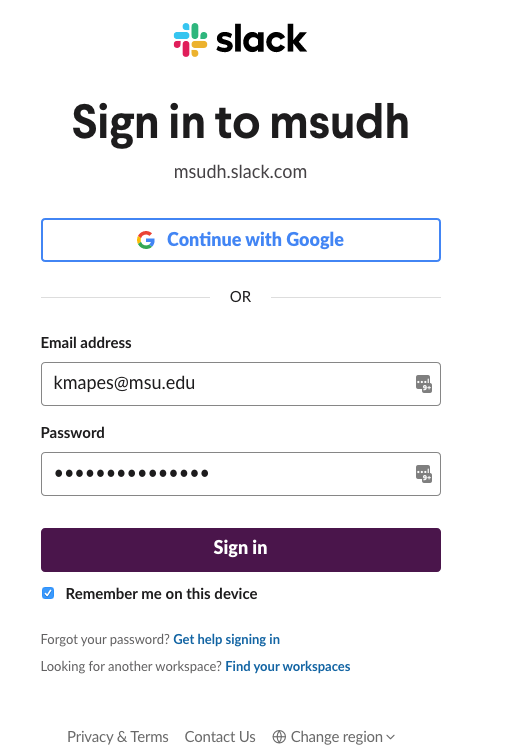Click the Google G logo icon
Viewport: 523px width, 754px height.
pyautogui.click(x=146, y=239)
